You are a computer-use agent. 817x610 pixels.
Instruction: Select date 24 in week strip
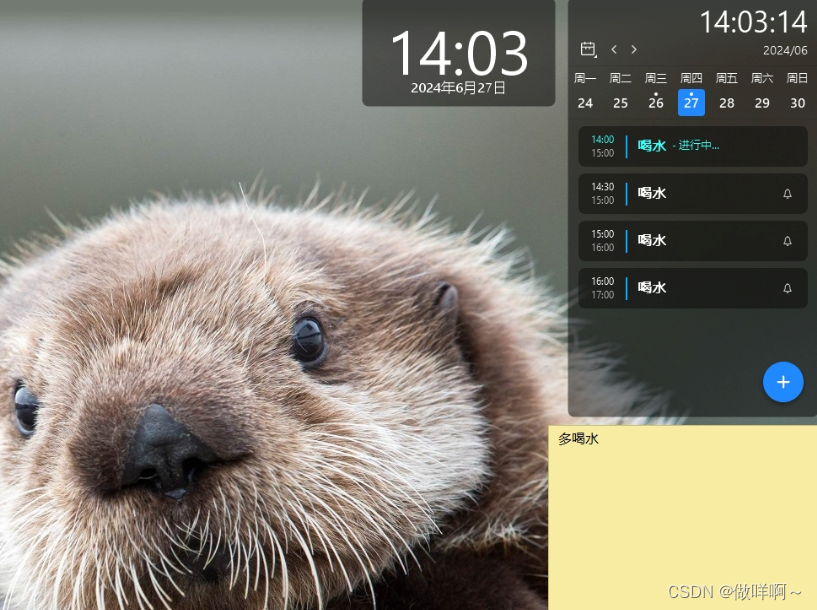[585, 103]
